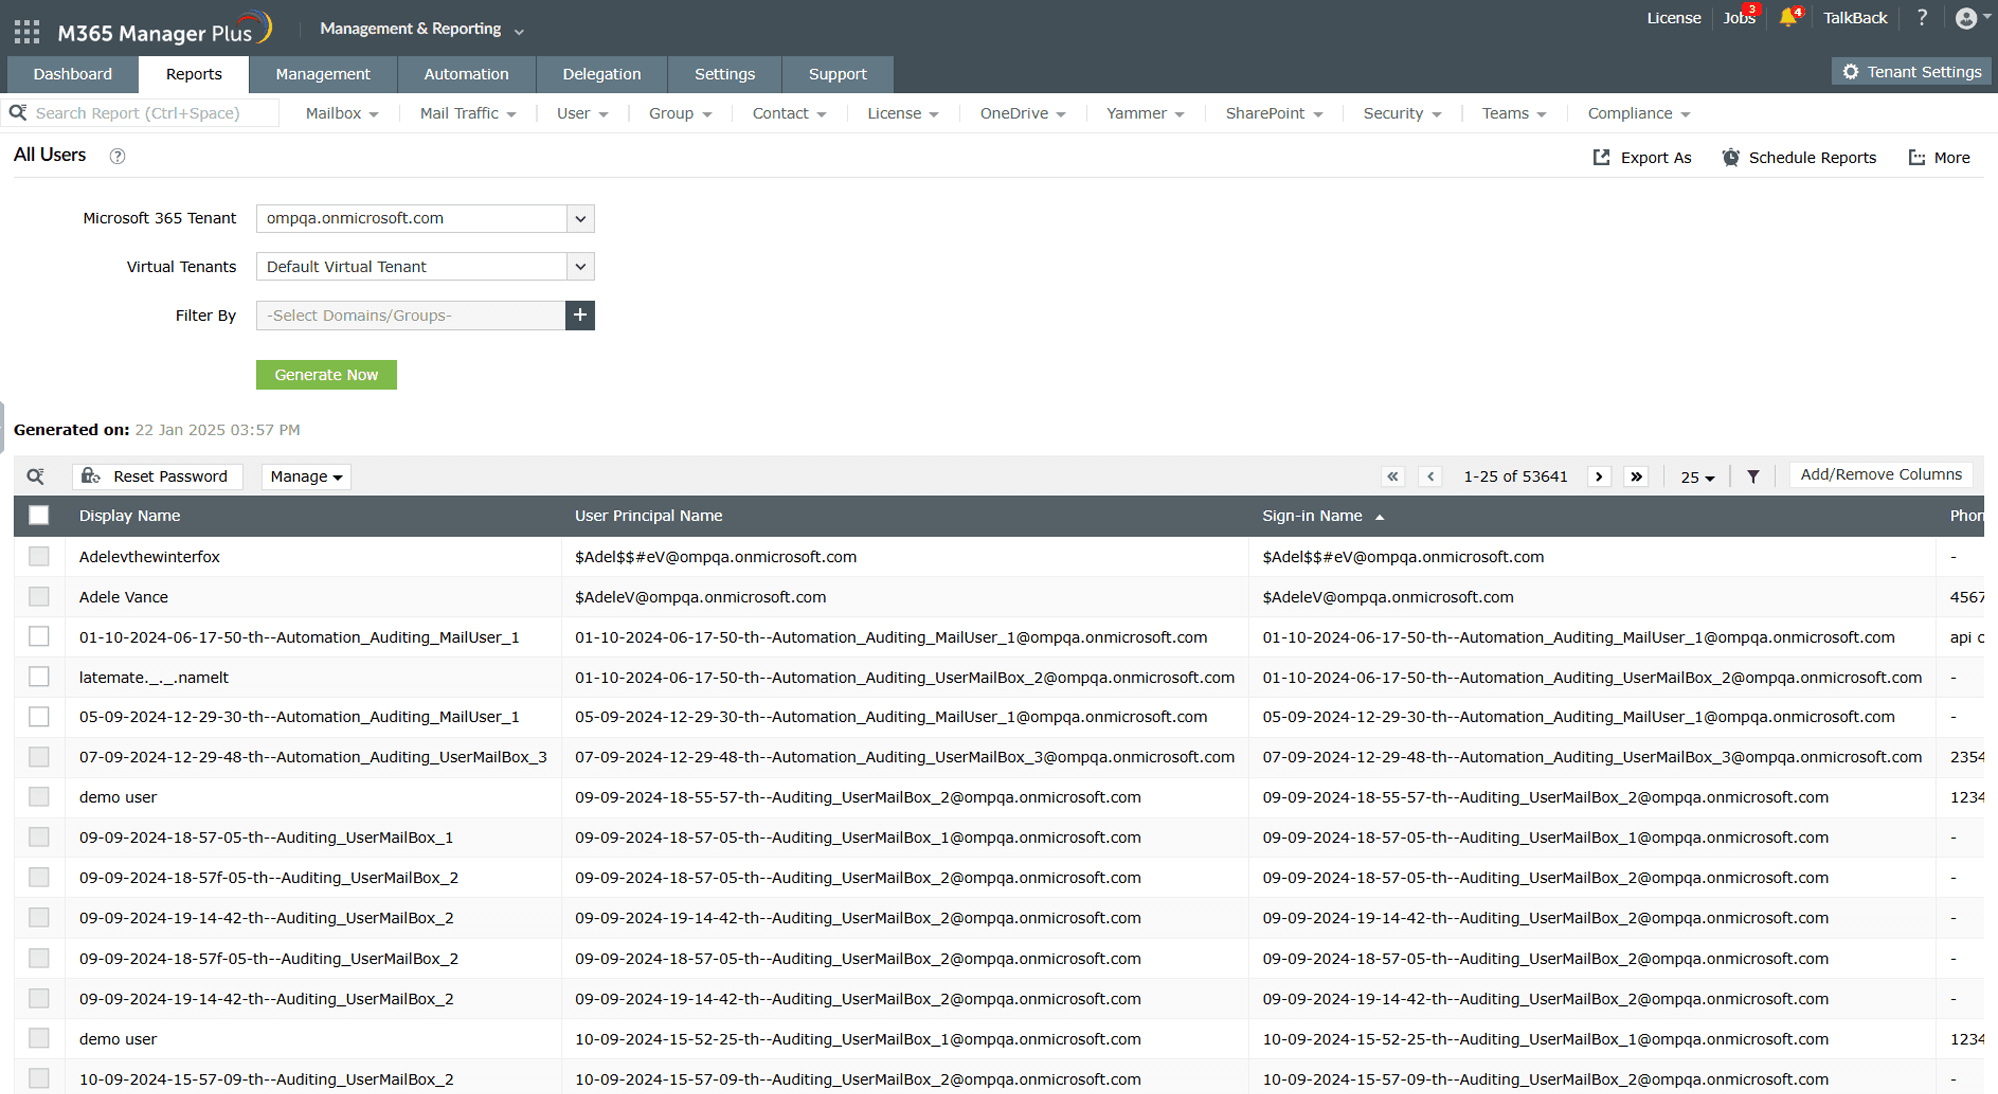Click the Generate Now button

click(x=326, y=374)
